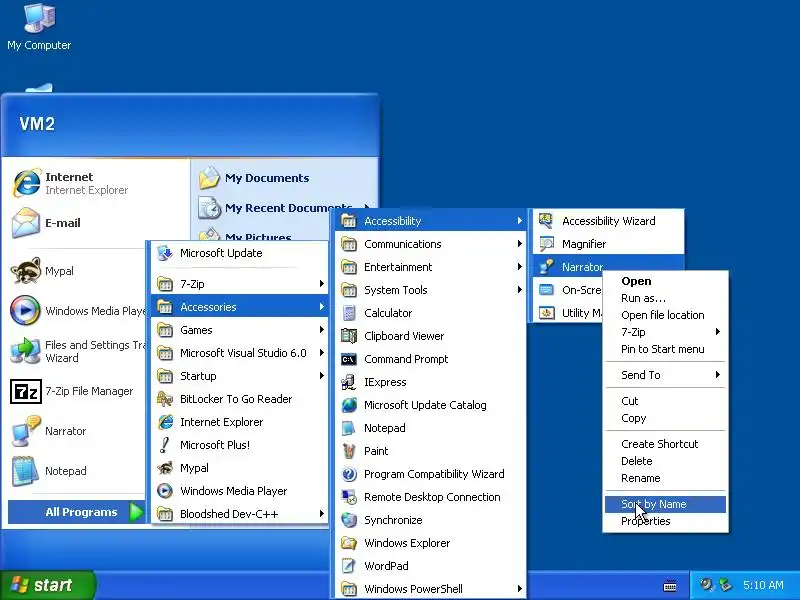Choose Run as... from the context menu
Screen dimensions: 800x600
pyautogui.click(x=665, y=298)
